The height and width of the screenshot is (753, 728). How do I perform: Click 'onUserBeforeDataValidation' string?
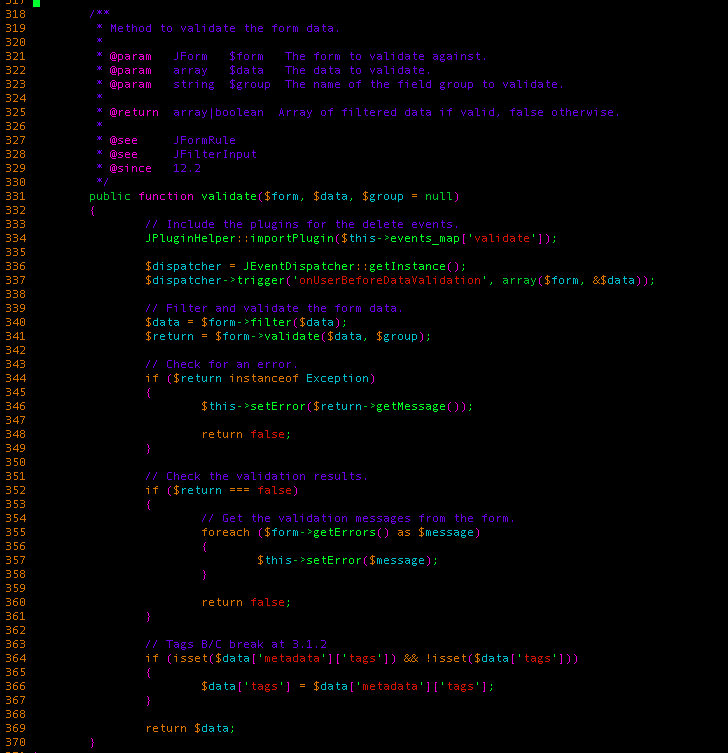(x=390, y=280)
